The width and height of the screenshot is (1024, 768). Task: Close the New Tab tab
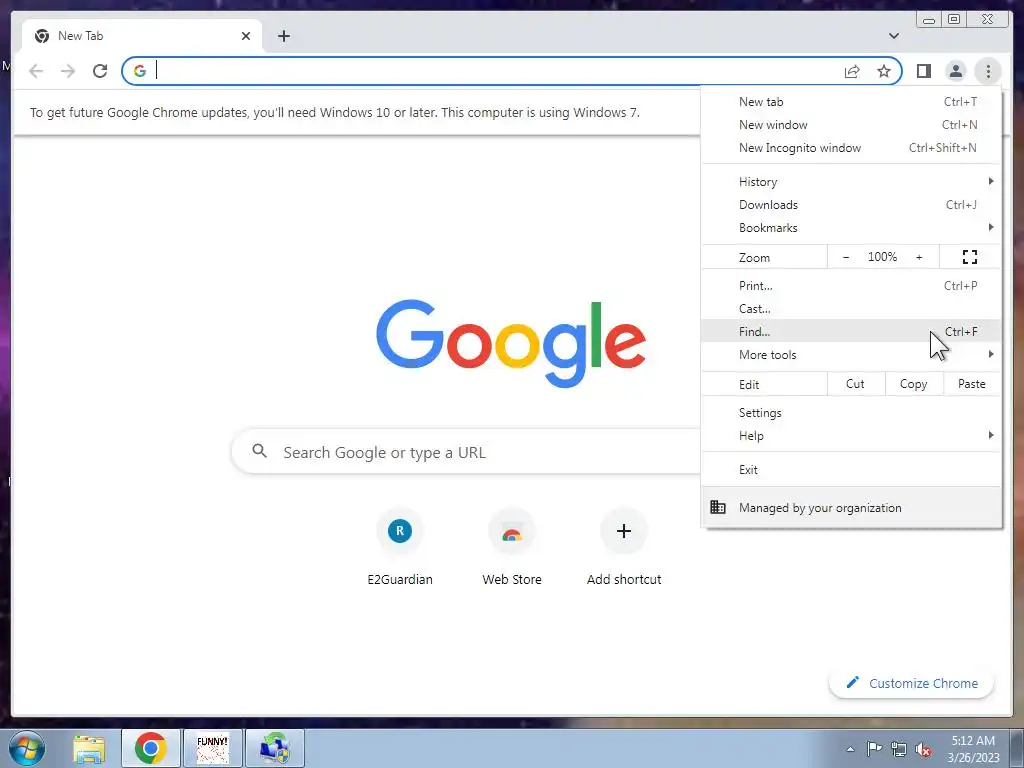[246, 36]
